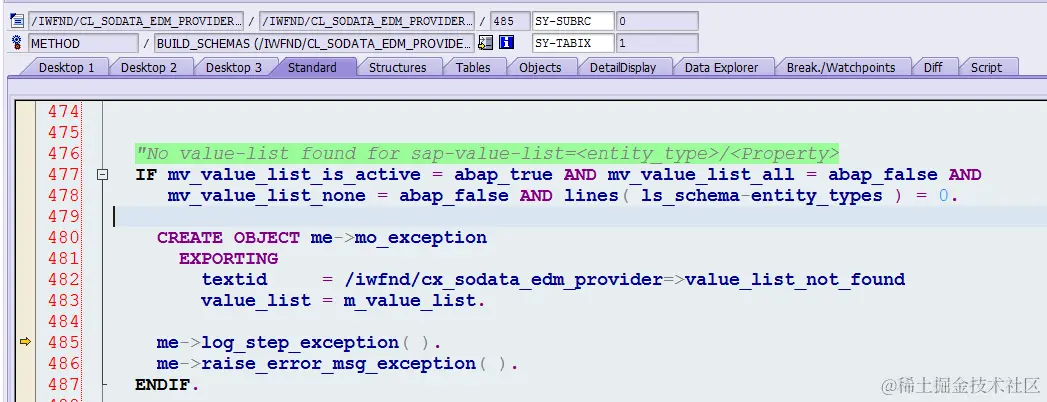This screenshot has width=1047, height=402.
Task: Click the SY-SUBRC variable field
Action: point(573,21)
